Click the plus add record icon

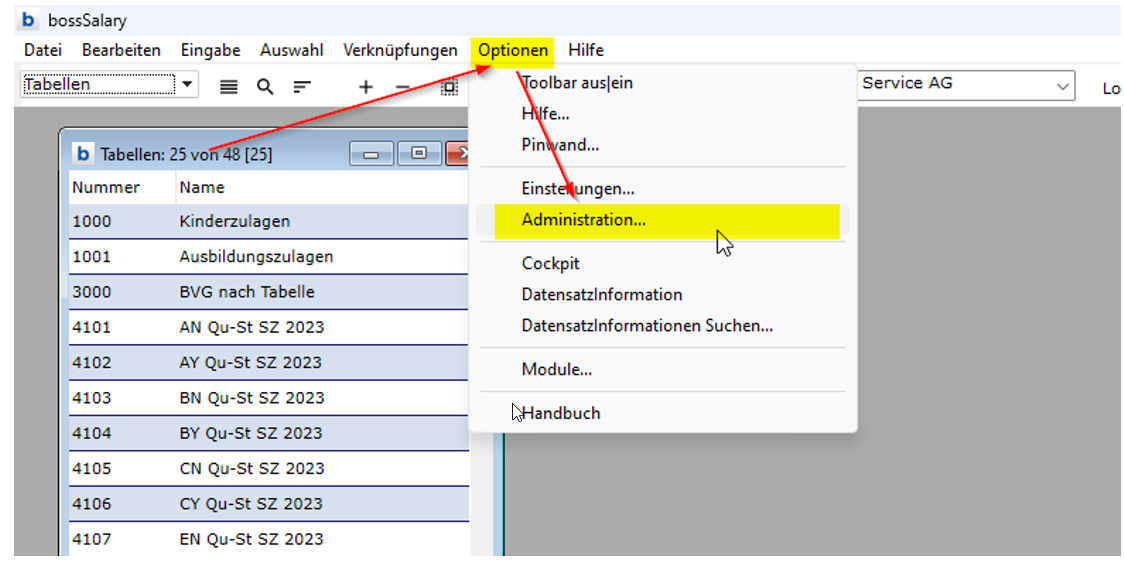(x=366, y=87)
